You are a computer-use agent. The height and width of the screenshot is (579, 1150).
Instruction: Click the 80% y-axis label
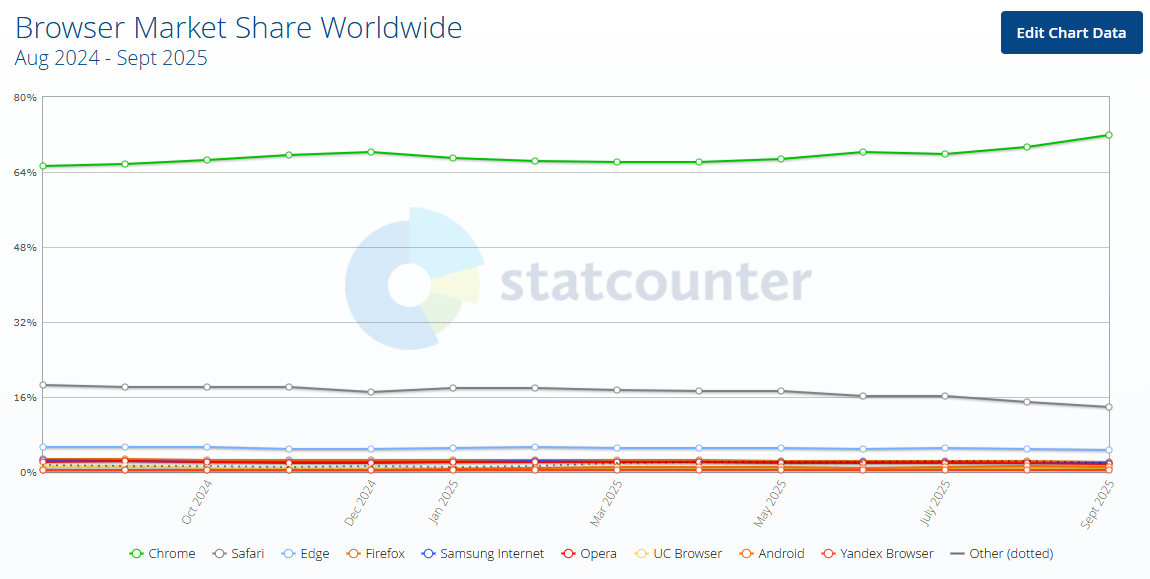click(x=24, y=98)
